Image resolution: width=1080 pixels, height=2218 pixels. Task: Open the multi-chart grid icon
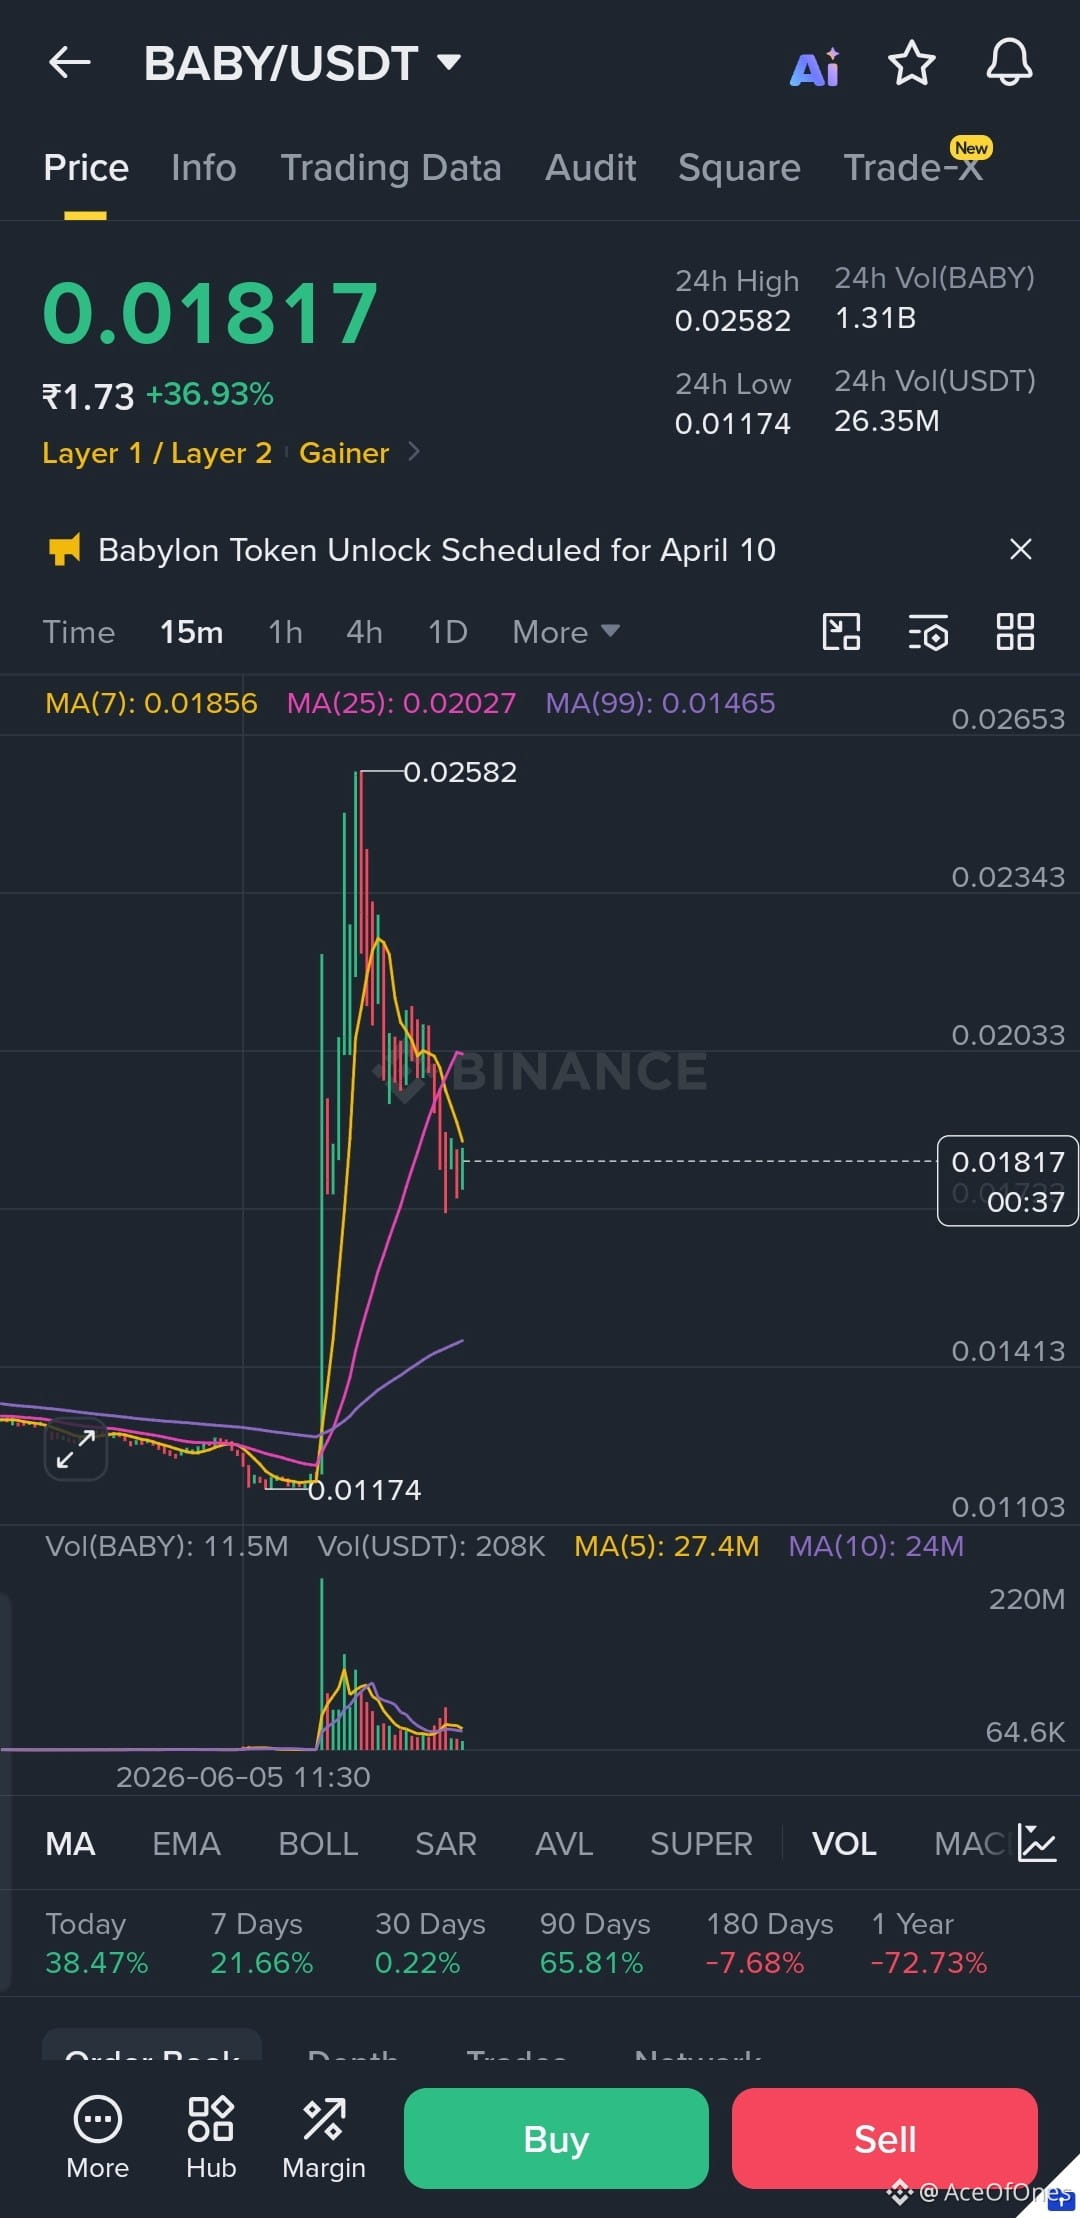(1015, 632)
